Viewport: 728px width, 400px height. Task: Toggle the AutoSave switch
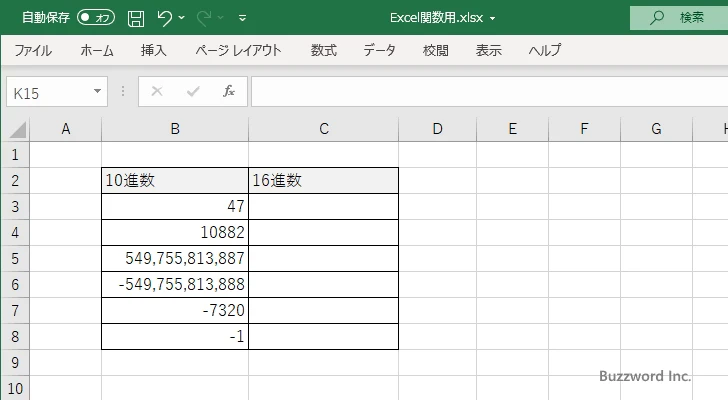point(96,17)
